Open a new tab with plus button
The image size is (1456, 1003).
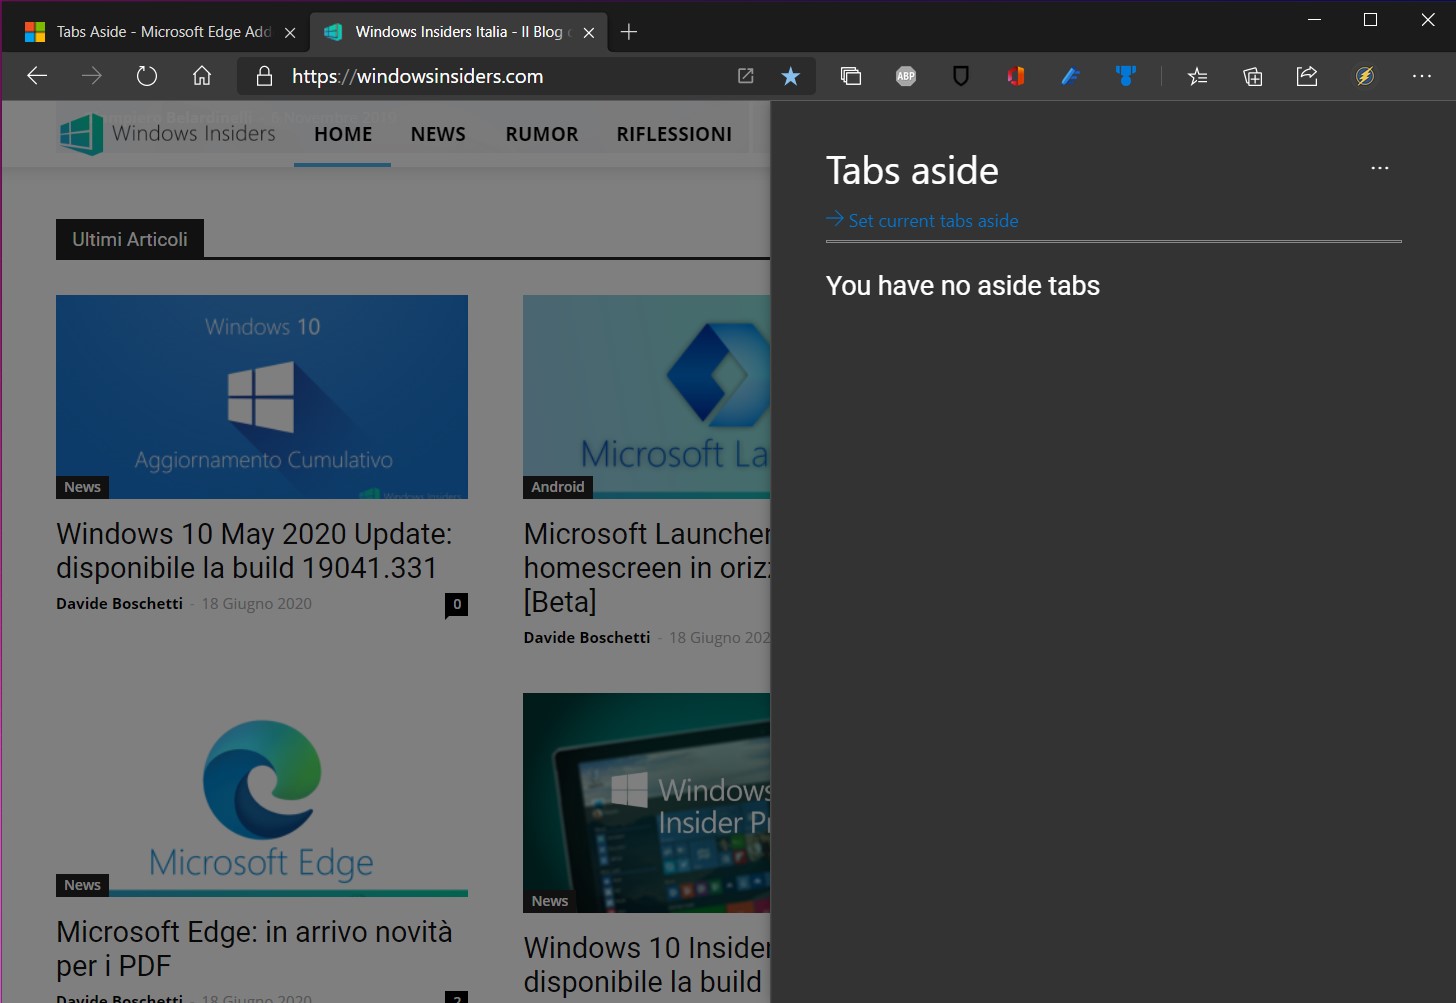[628, 32]
